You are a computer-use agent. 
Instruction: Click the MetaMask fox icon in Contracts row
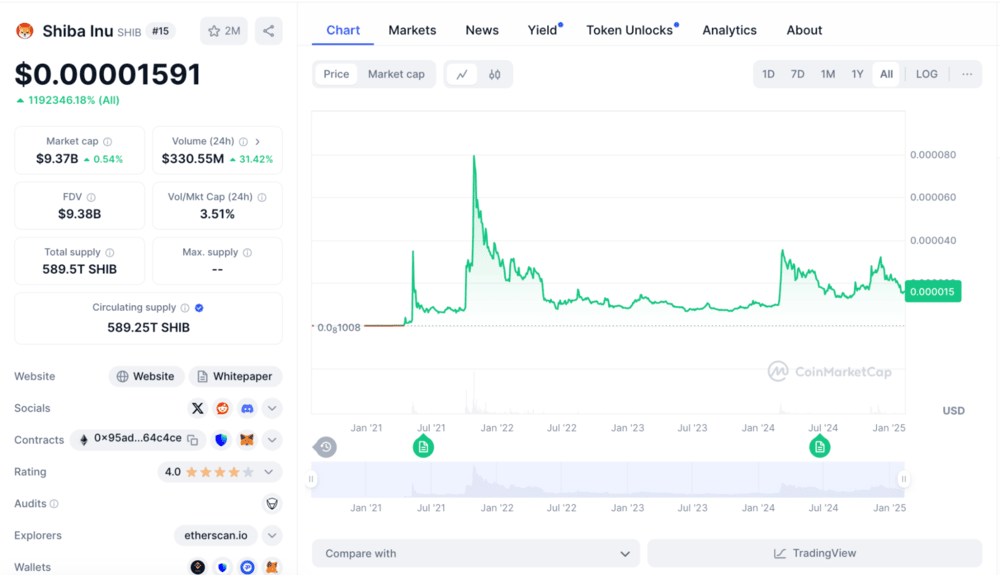click(246, 440)
